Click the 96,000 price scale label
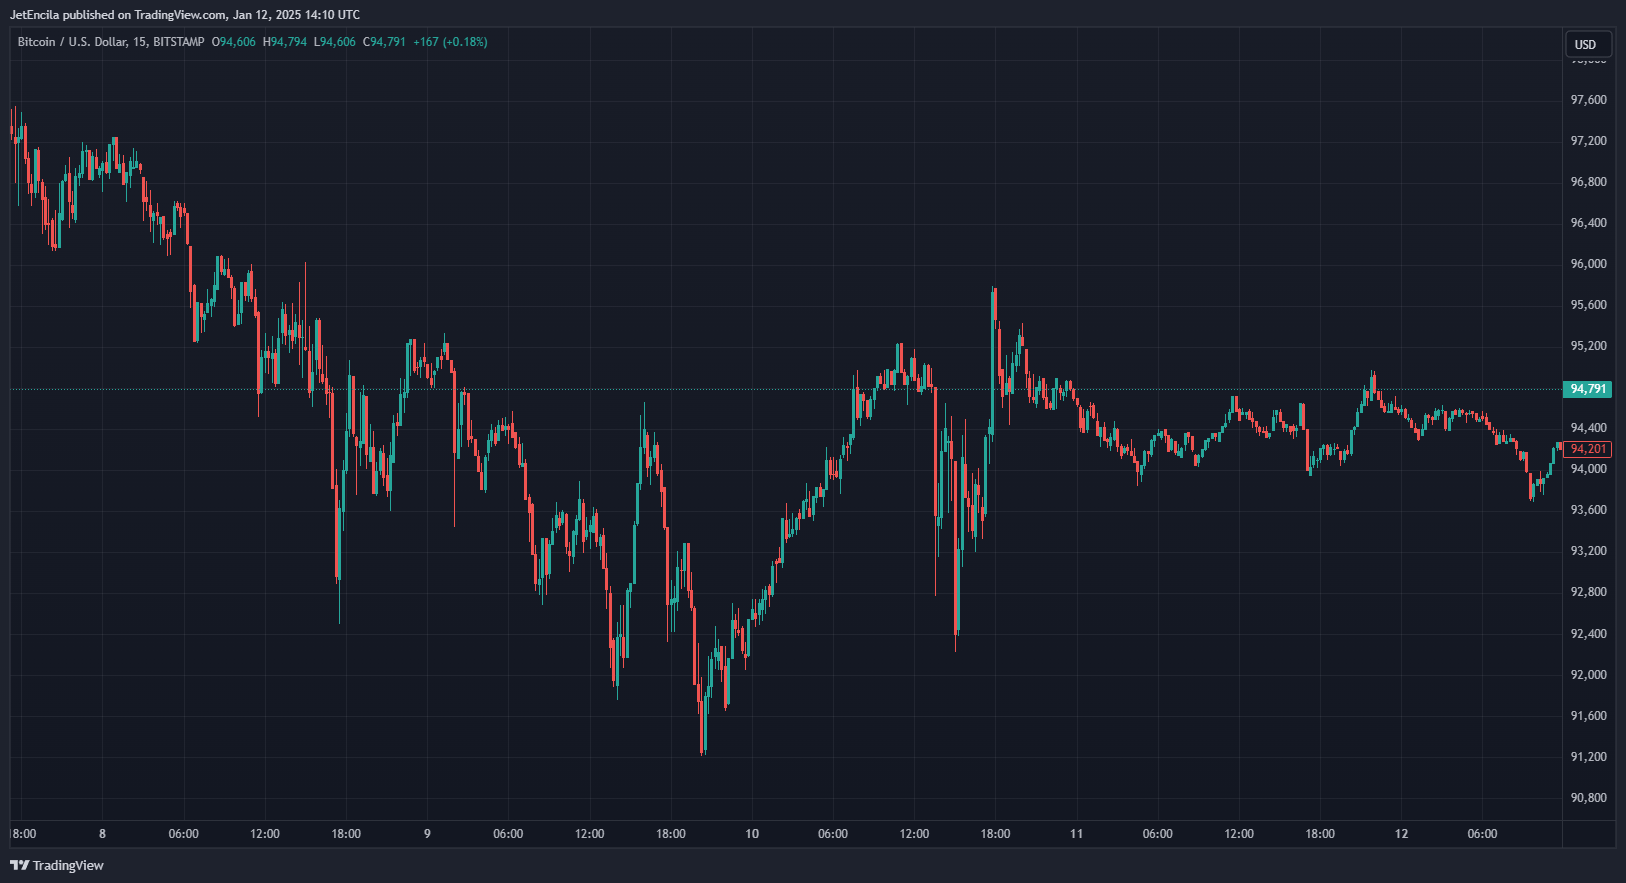The height and width of the screenshot is (883, 1626). [x=1588, y=264]
